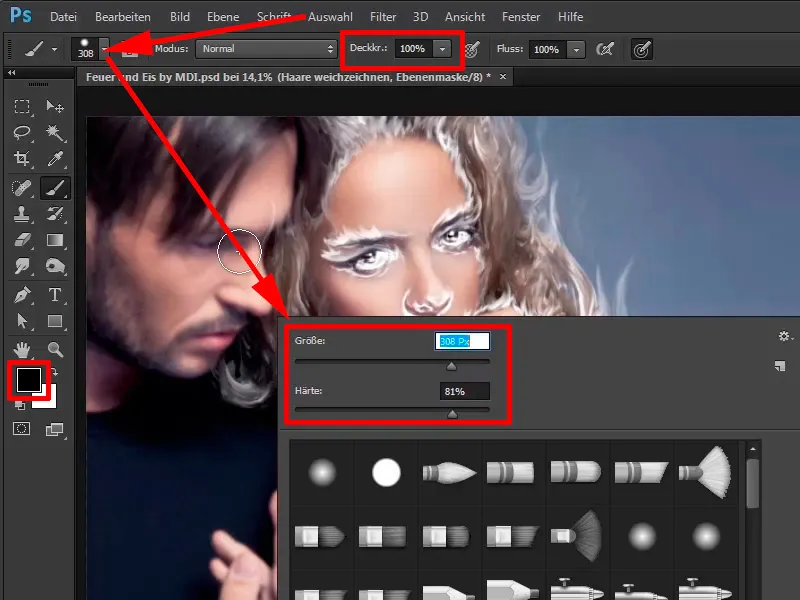The image size is (800, 600).
Task: Change the screen mode
Action: [x=55, y=429]
